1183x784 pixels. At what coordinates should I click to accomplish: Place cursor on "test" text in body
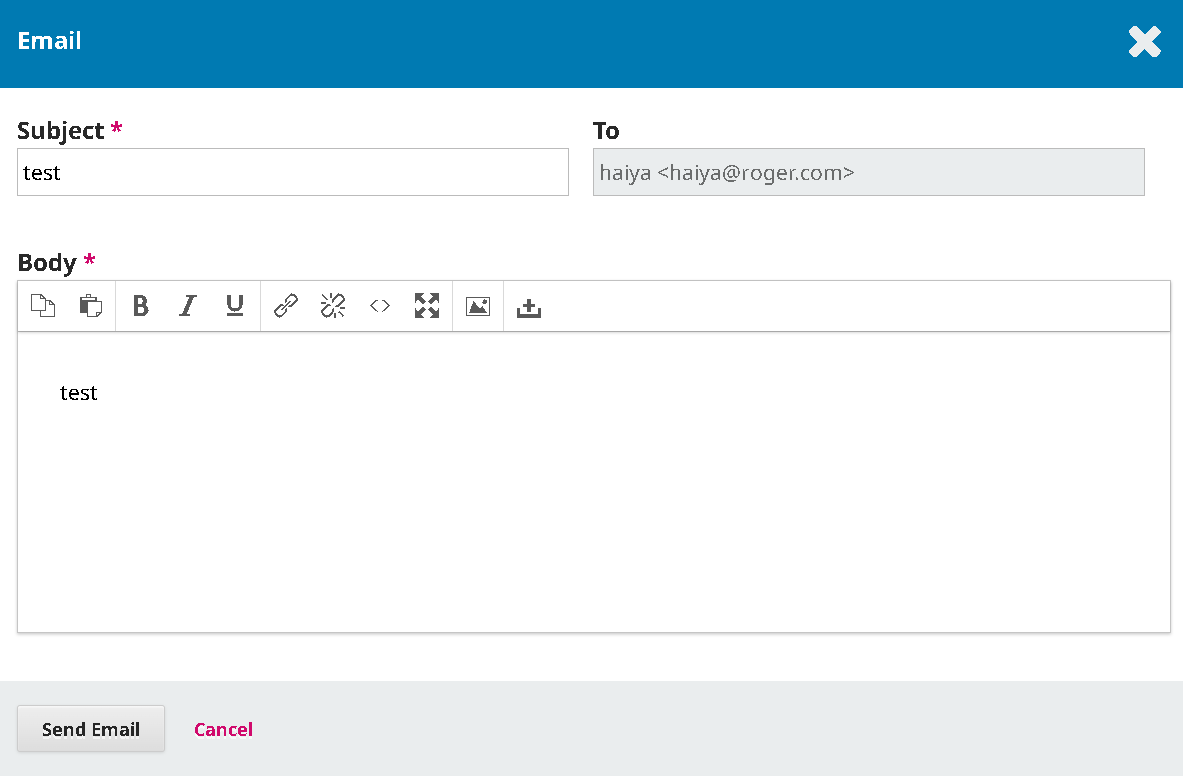(79, 393)
